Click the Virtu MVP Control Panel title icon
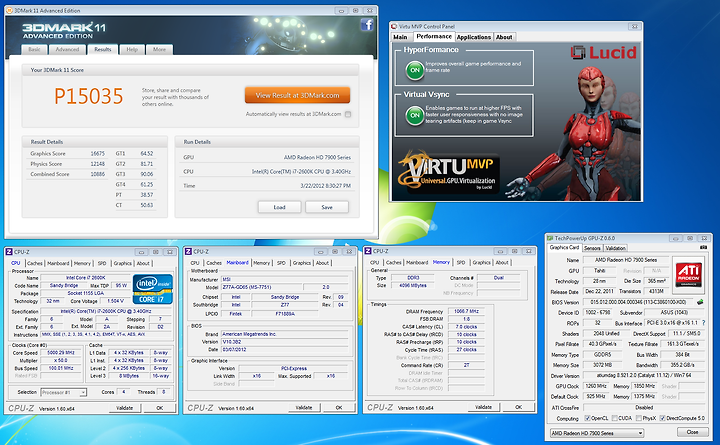This screenshot has width=720, height=445. 394,26
